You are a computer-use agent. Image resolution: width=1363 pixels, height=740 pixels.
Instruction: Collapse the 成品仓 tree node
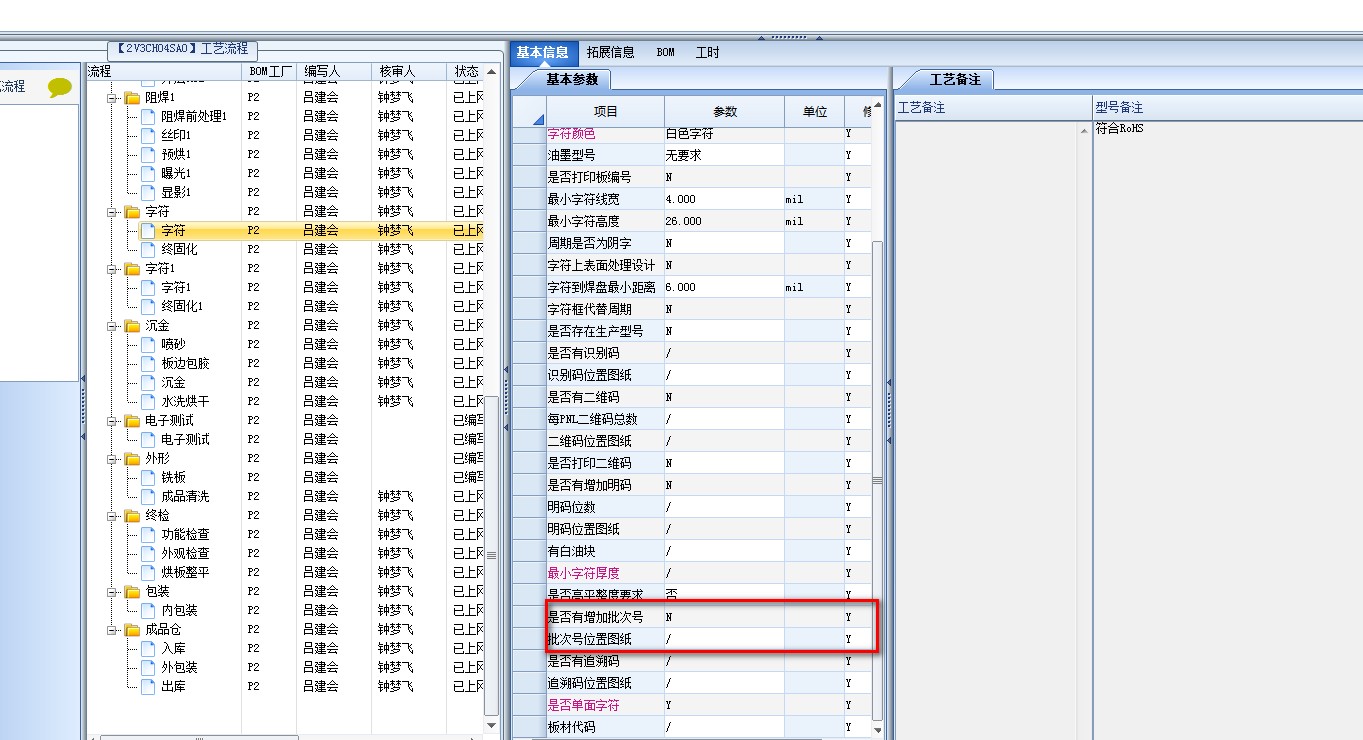(112, 630)
